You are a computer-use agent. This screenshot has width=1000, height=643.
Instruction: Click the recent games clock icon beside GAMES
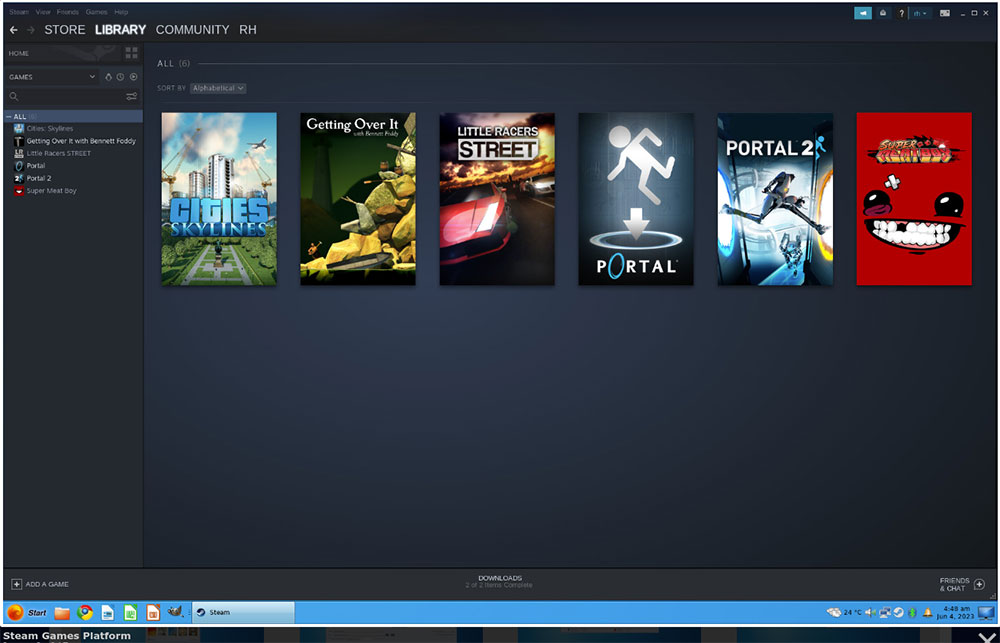click(x=121, y=76)
